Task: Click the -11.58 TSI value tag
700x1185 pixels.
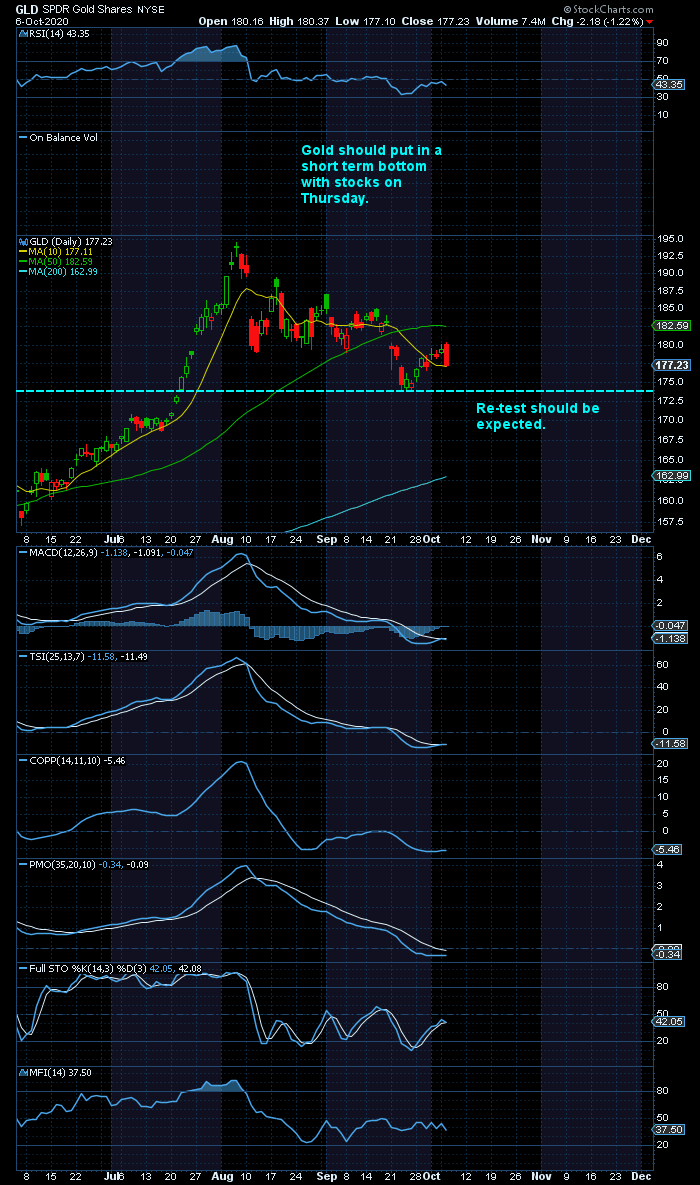Action: tap(668, 744)
